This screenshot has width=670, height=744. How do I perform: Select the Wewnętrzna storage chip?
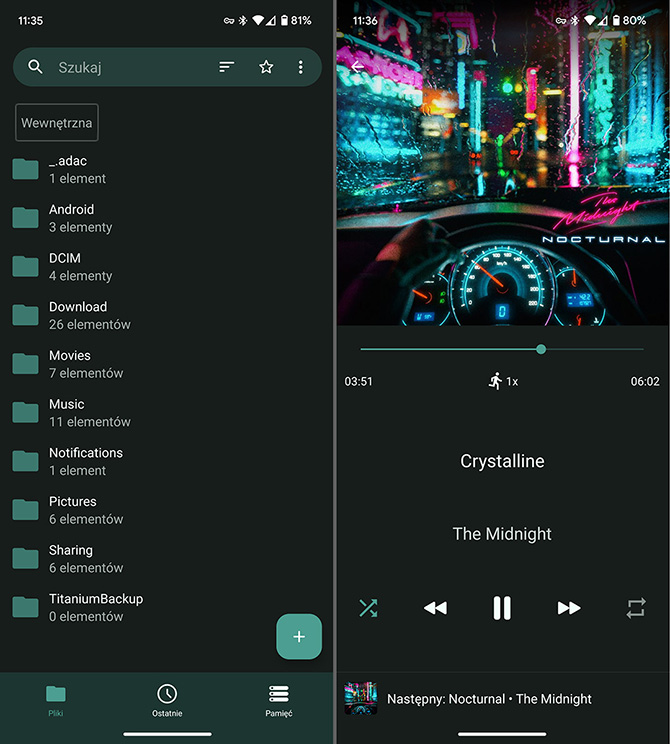(57, 122)
